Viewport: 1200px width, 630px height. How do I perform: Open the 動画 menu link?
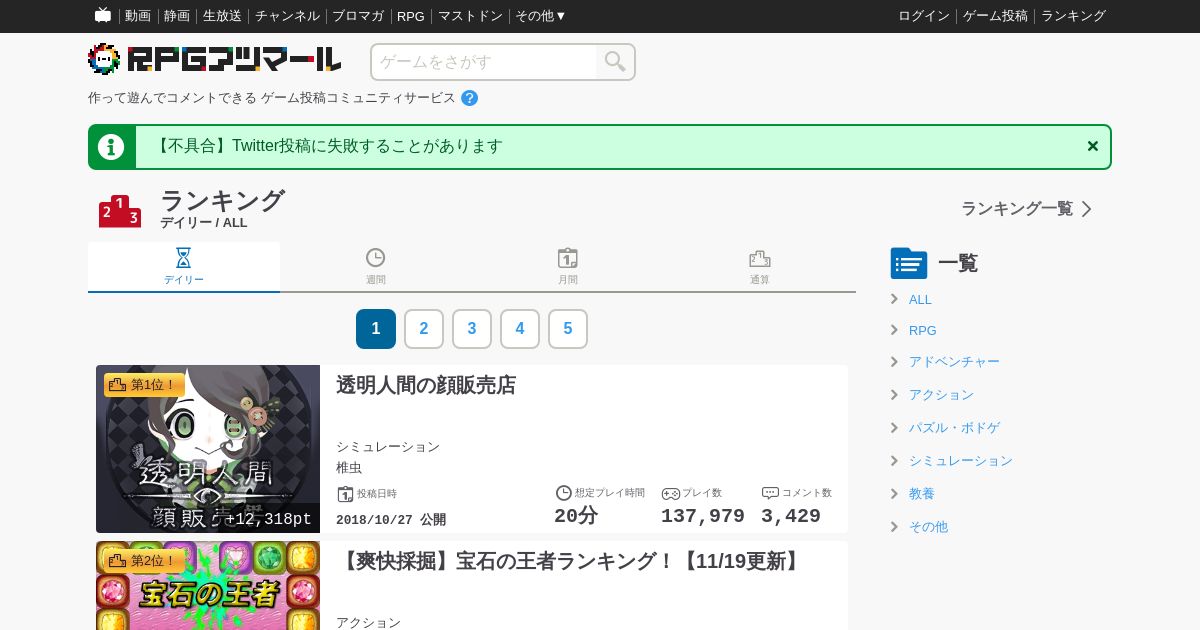point(138,16)
